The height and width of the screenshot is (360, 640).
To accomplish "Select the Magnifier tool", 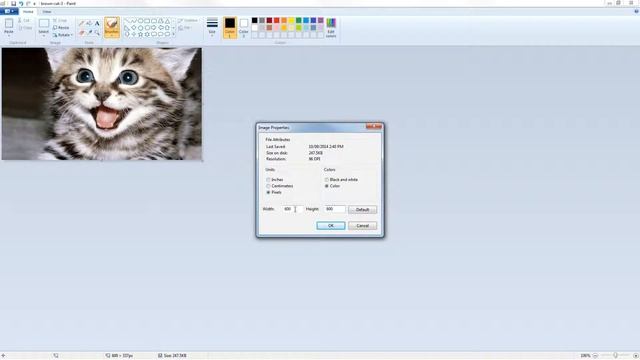I will pos(97,32).
